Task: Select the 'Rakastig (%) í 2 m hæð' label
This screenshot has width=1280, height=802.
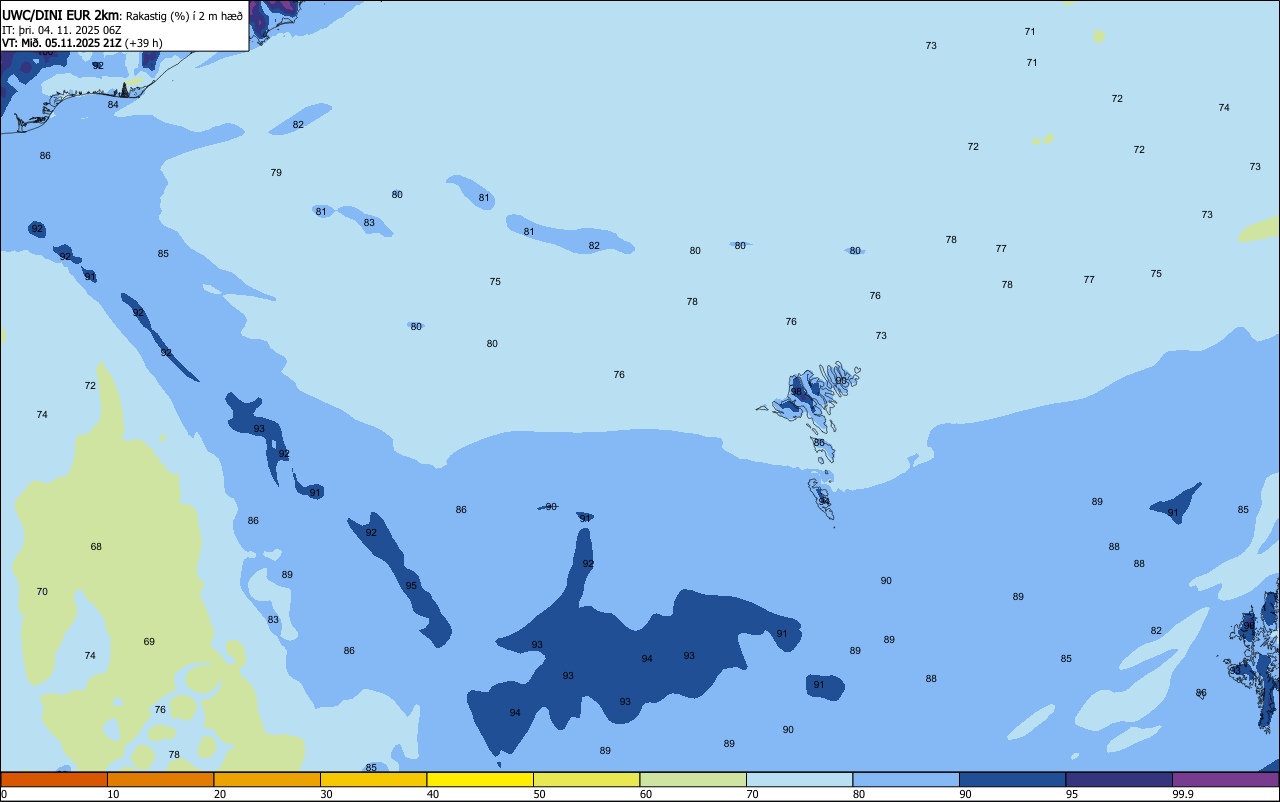Action: click(x=184, y=15)
